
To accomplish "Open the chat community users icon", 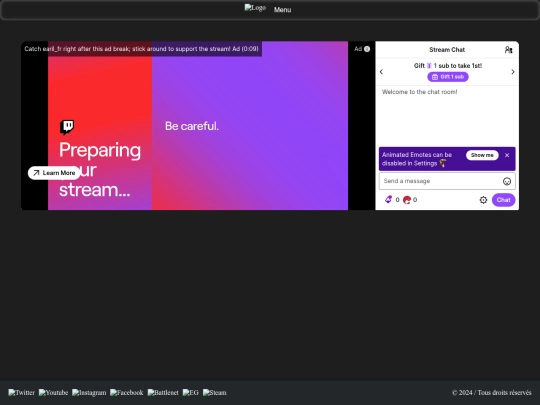I will coord(508,50).
